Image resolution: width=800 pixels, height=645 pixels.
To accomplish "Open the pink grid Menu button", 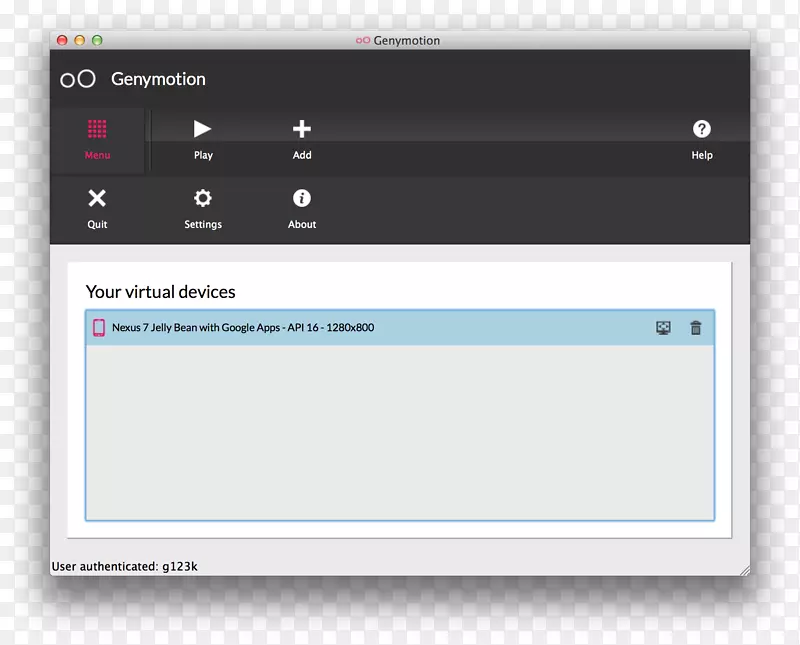I will (x=97, y=139).
